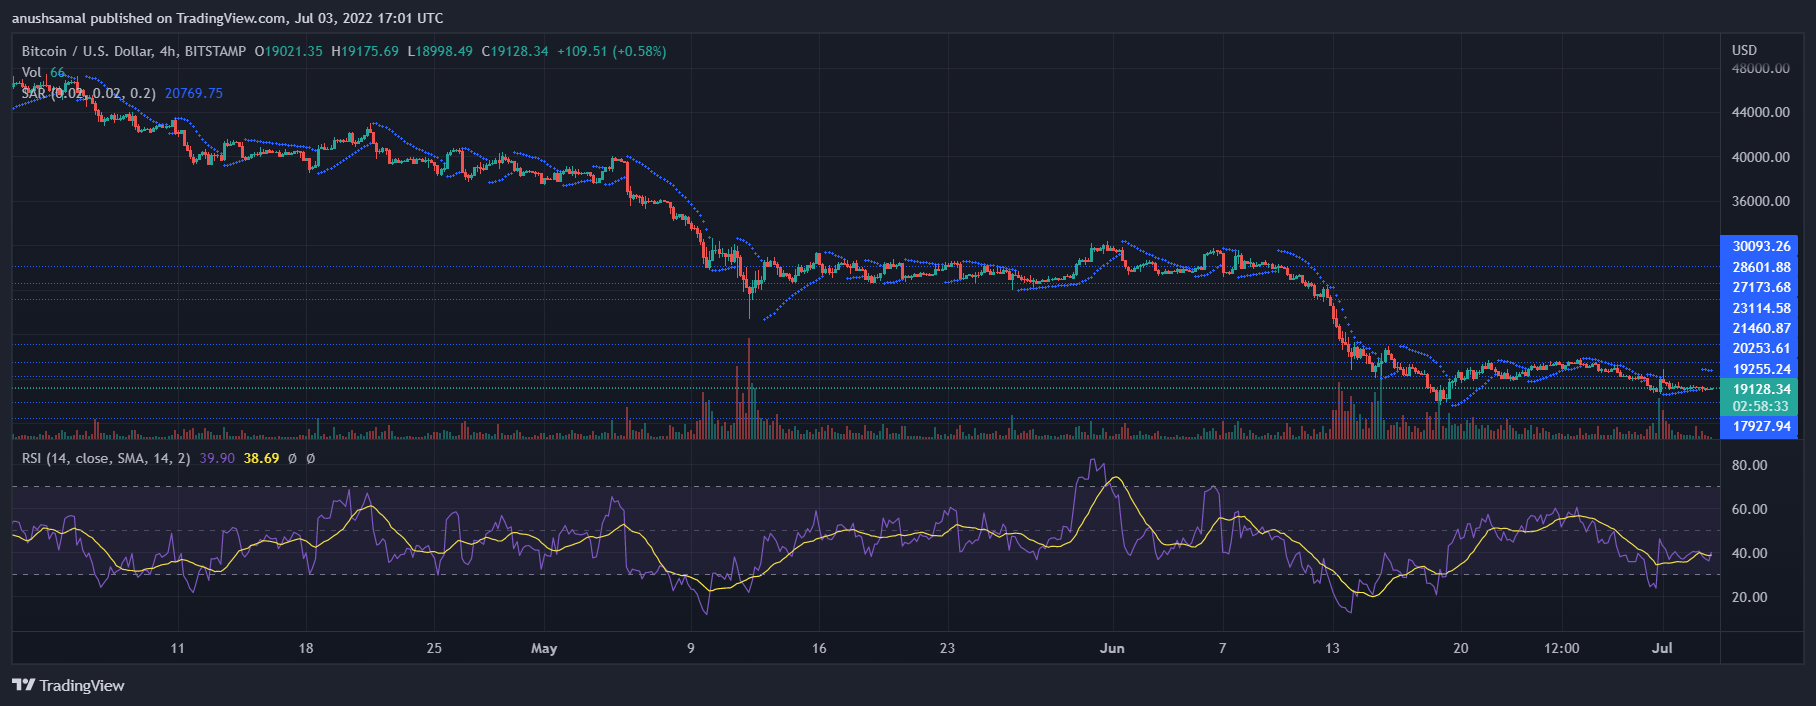Click the Jul label on time axis
Viewport: 1816px width, 706px height.
tap(1662, 648)
